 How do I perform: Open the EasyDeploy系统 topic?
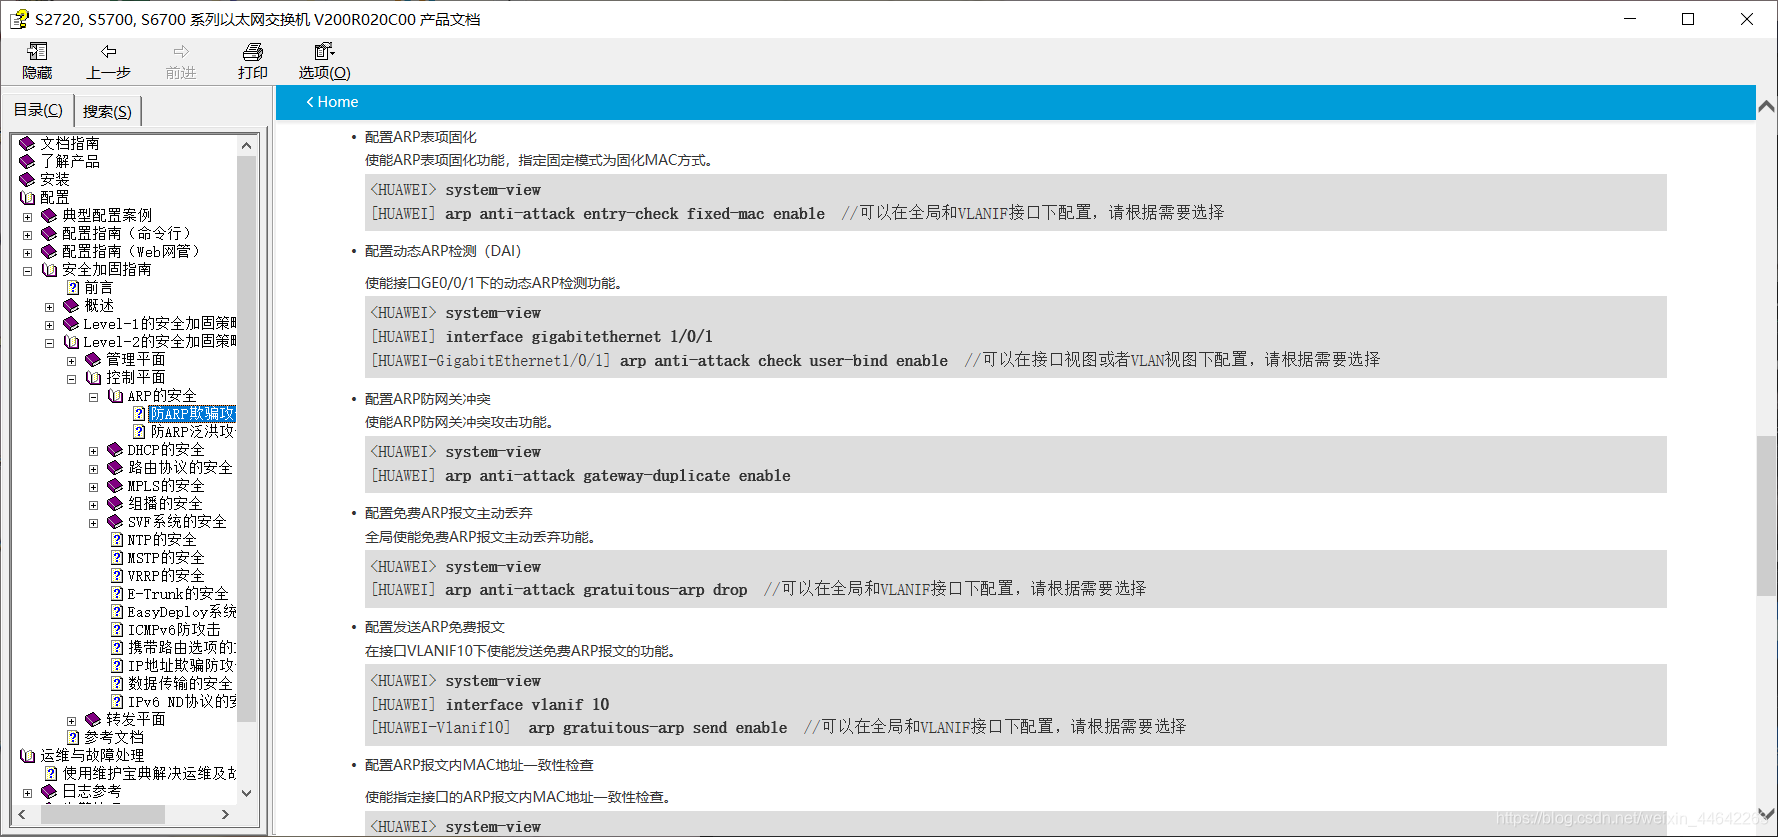click(182, 612)
